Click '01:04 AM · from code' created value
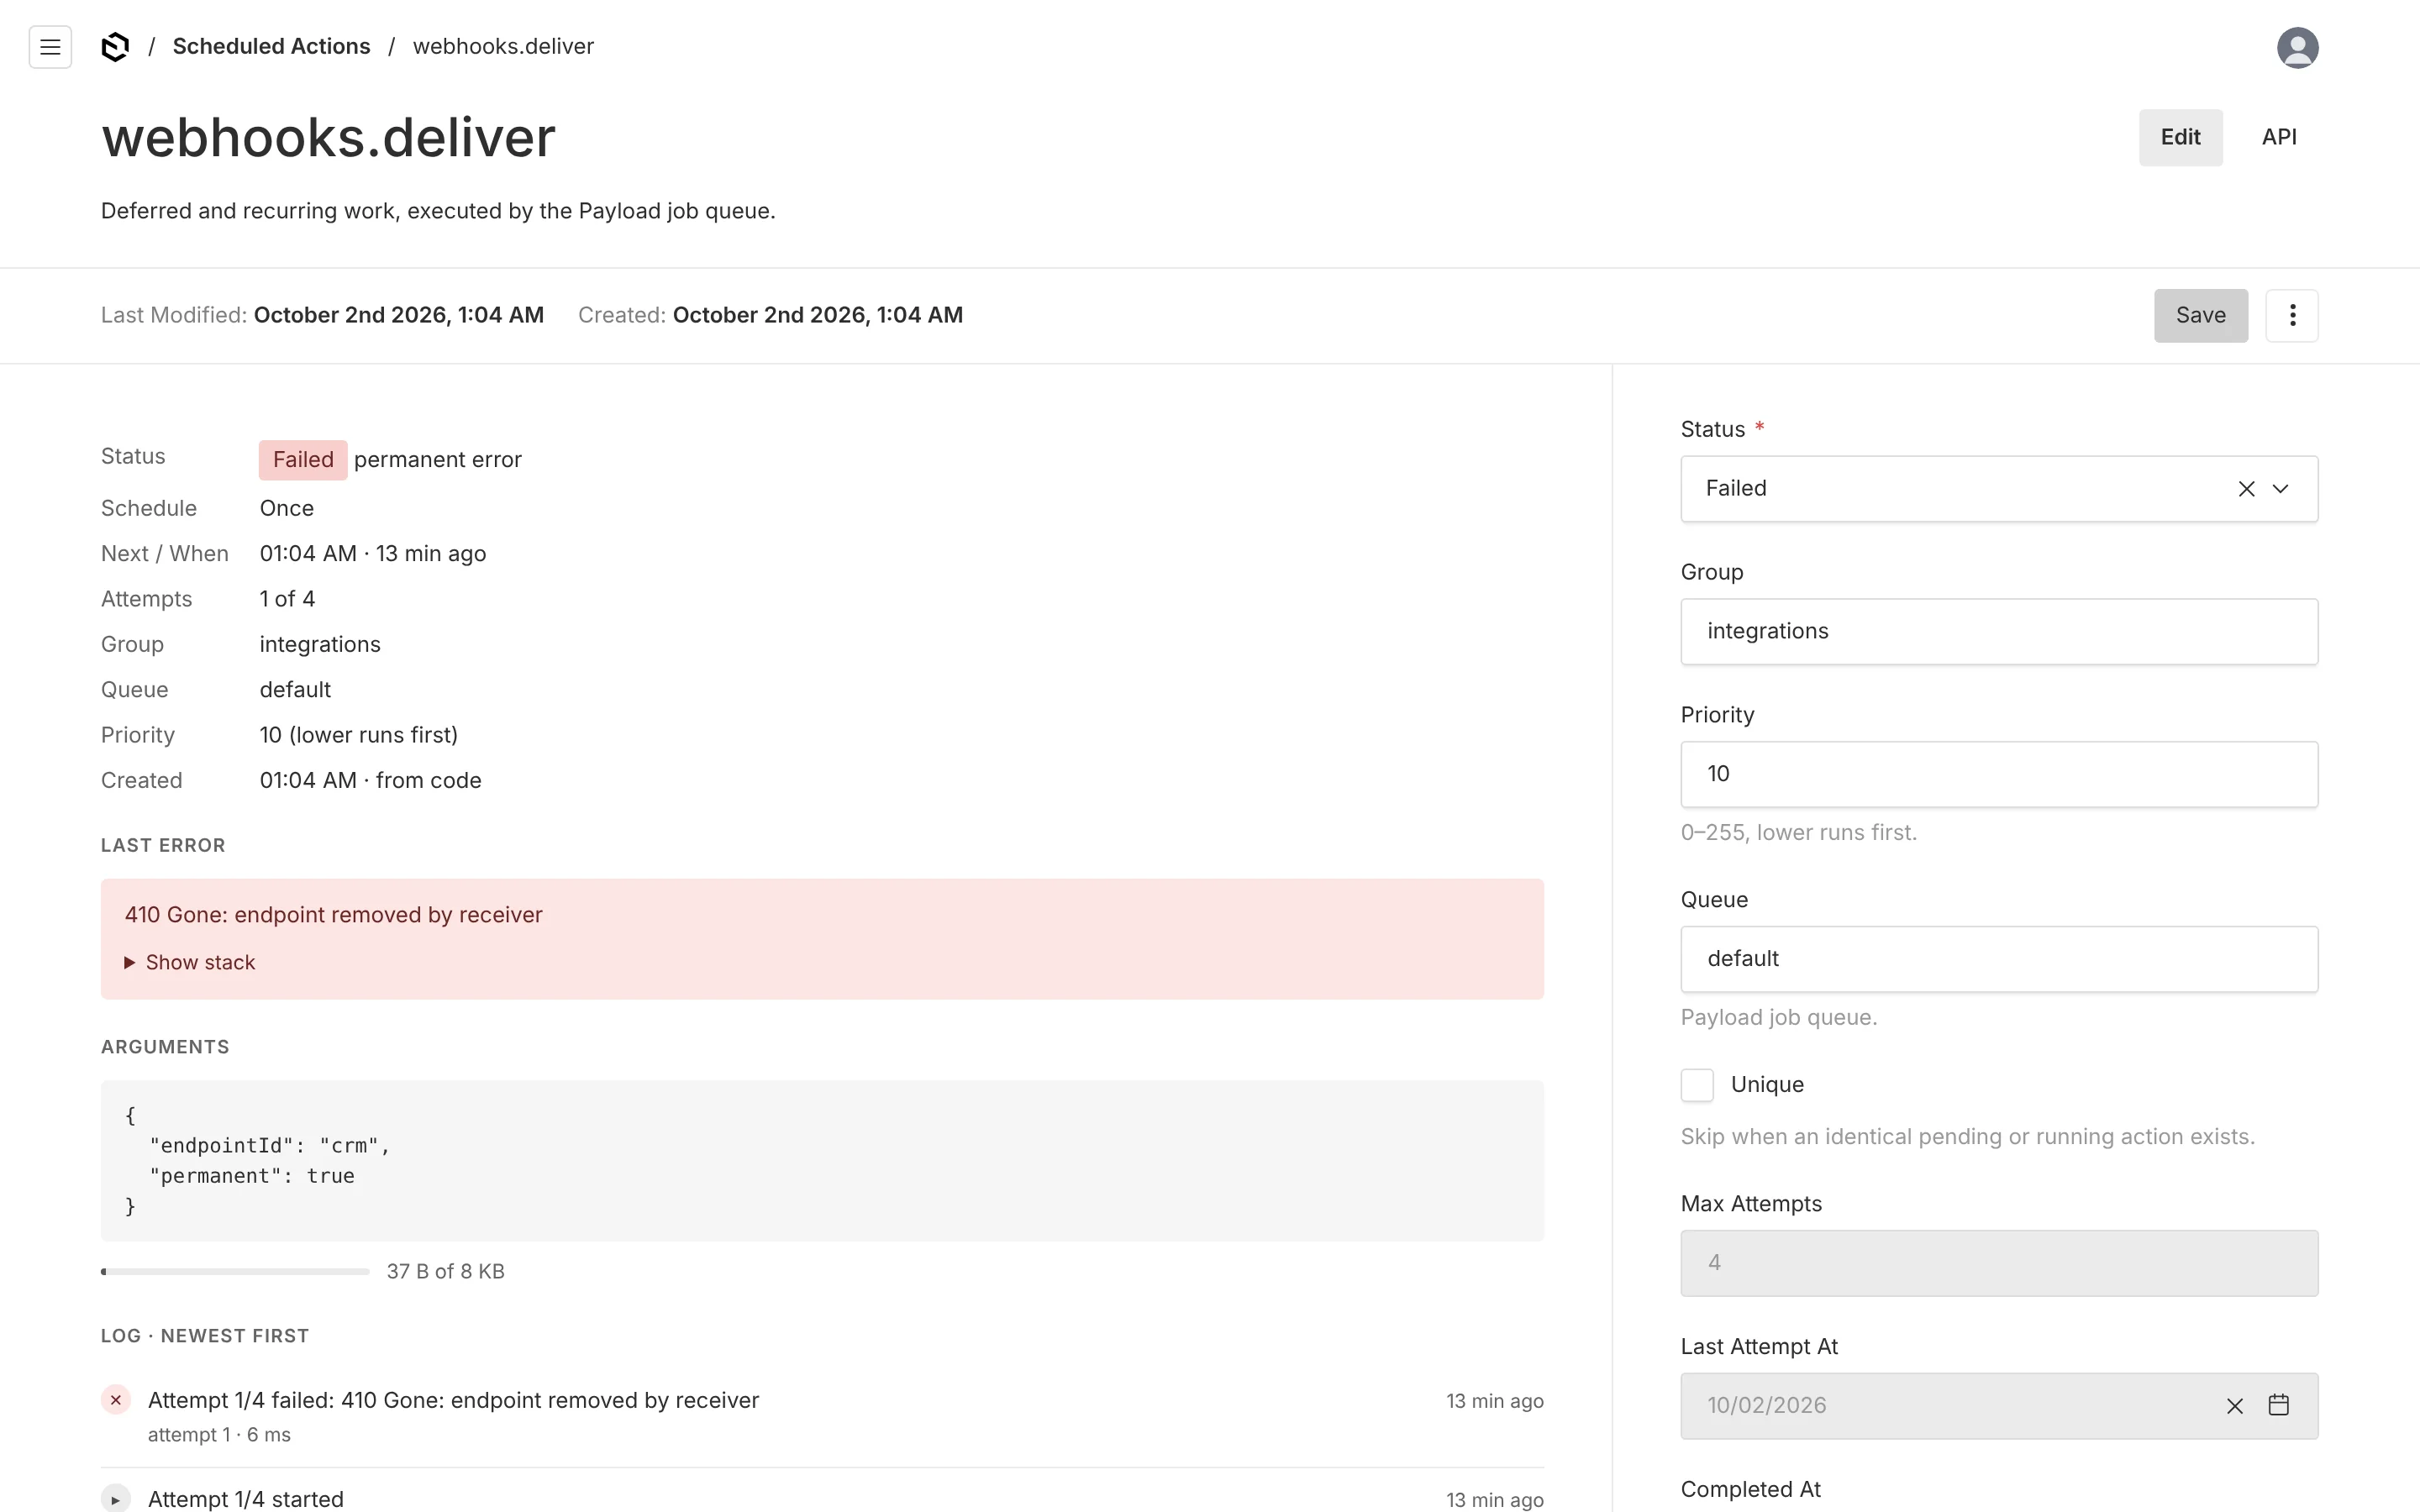Screen dimensions: 2420x1512 tap(370, 781)
